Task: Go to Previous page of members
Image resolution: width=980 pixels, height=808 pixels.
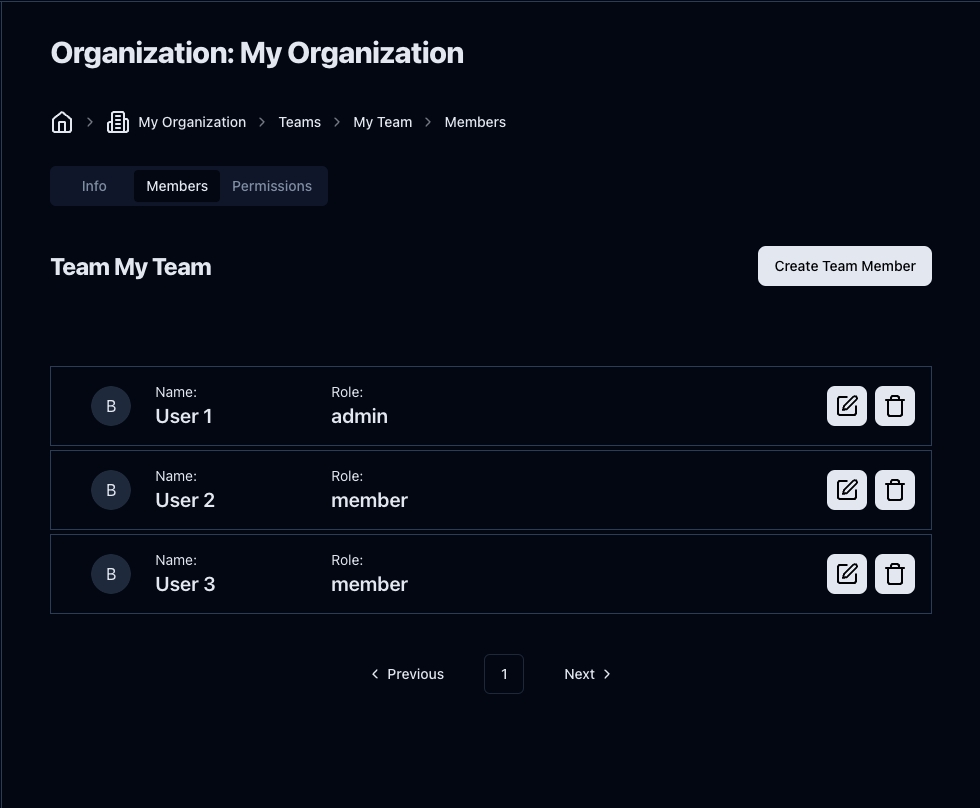Action: [407, 674]
